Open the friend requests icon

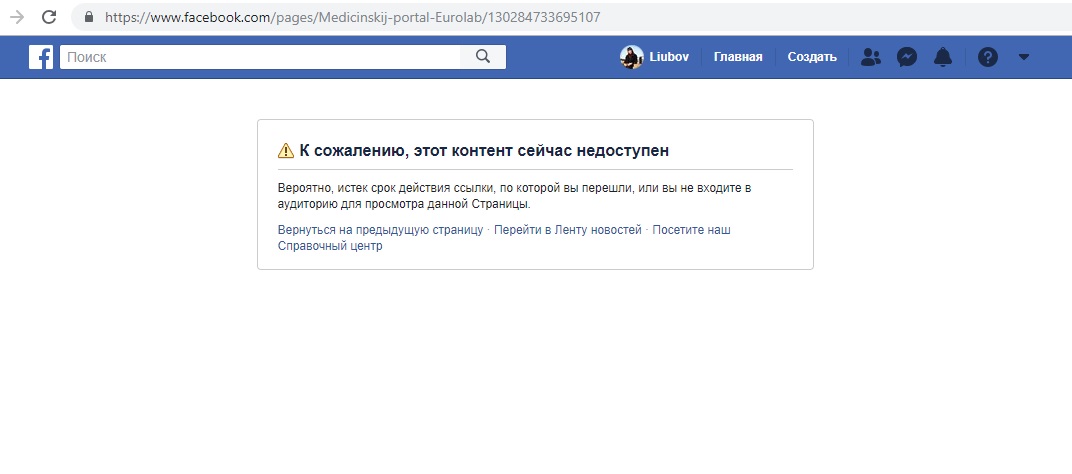click(871, 57)
